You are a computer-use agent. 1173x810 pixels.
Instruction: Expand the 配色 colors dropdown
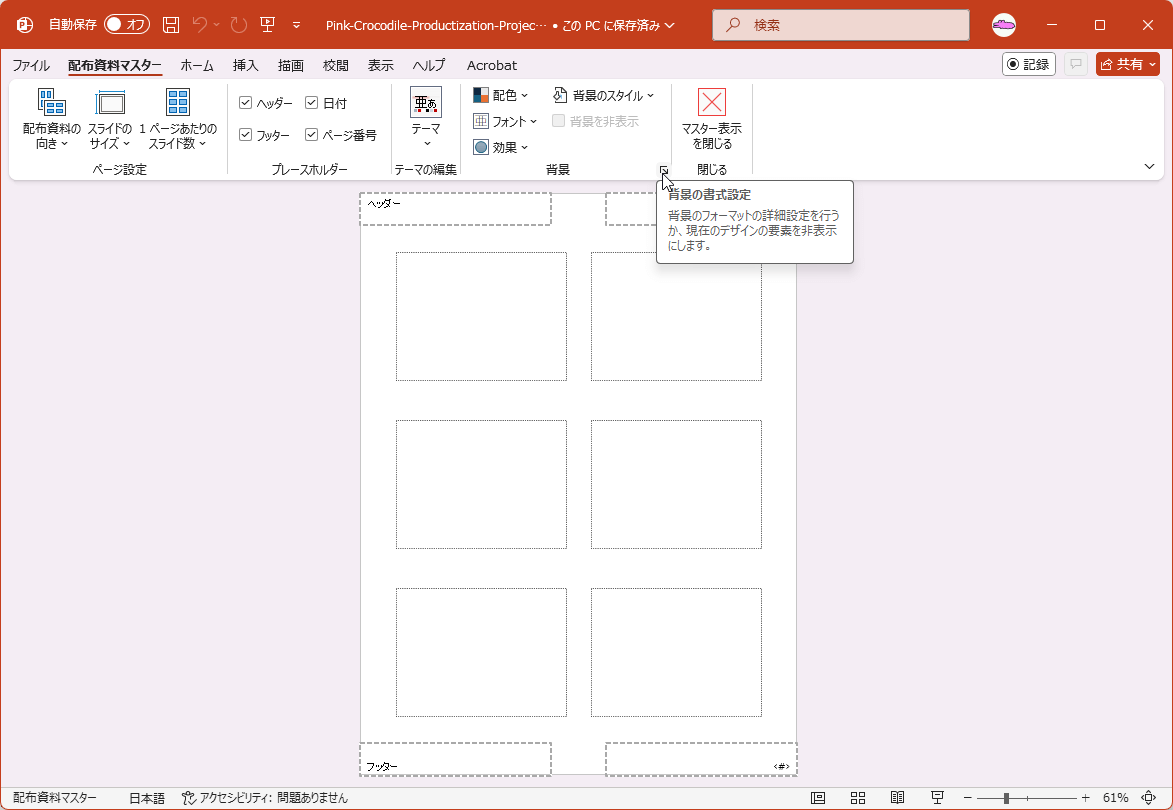pos(500,95)
